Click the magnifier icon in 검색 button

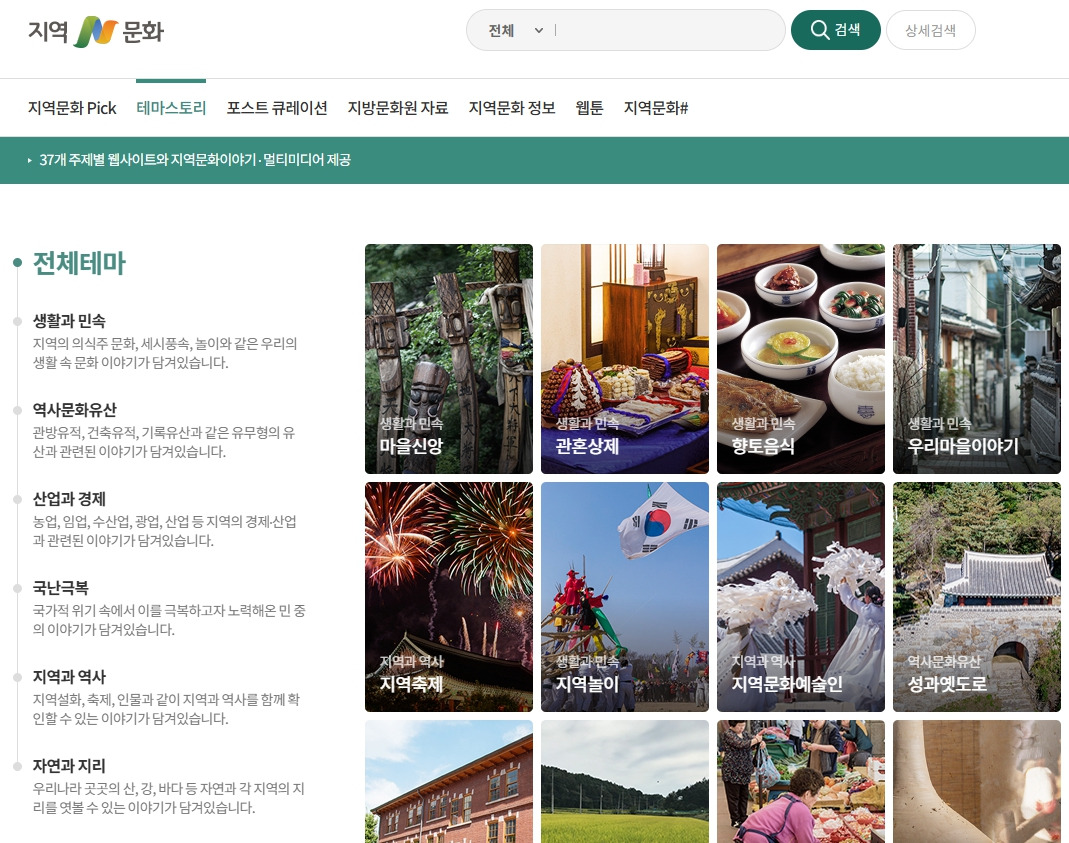click(x=819, y=30)
